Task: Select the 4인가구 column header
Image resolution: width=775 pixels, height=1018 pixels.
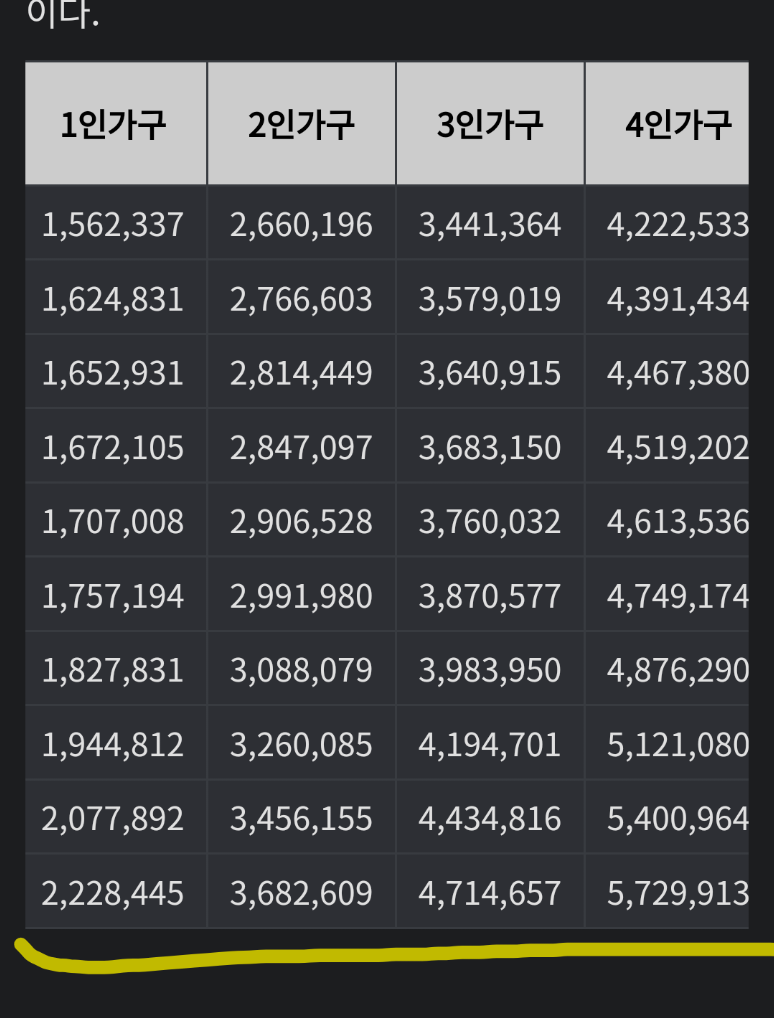Action: click(x=667, y=123)
